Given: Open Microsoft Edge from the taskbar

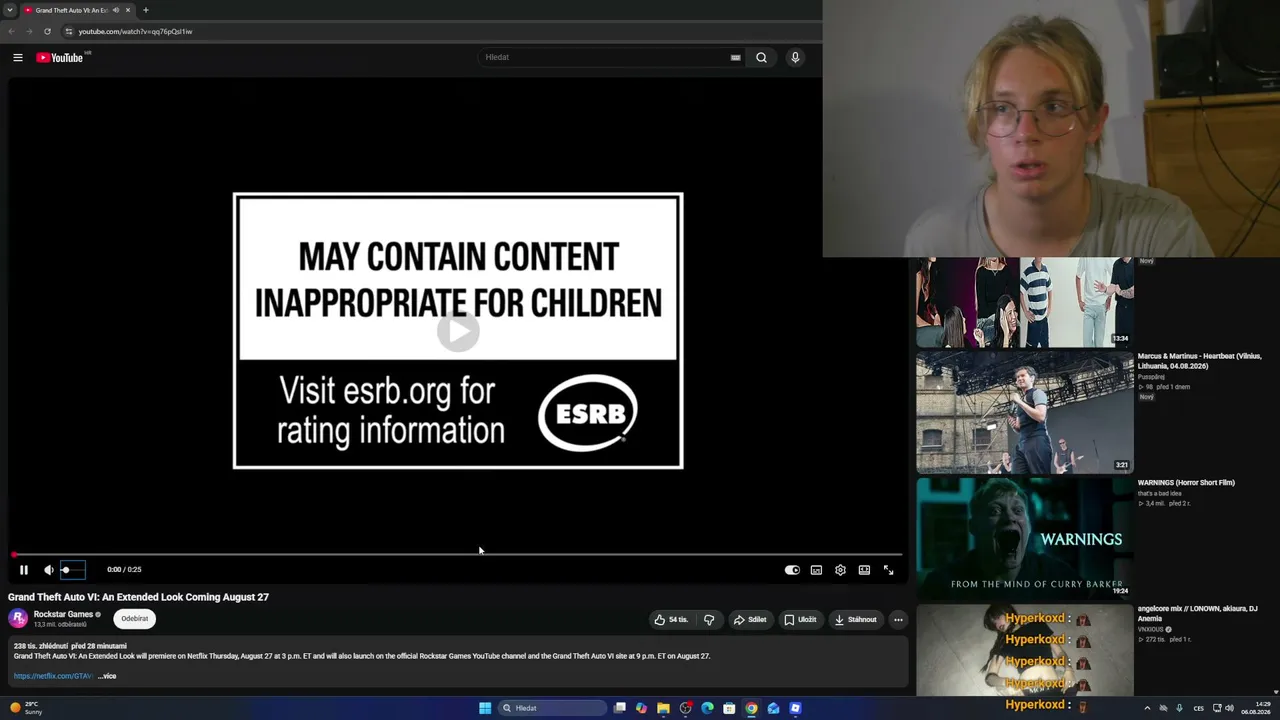Looking at the screenshot, I should pyautogui.click(x=707, y=708).
